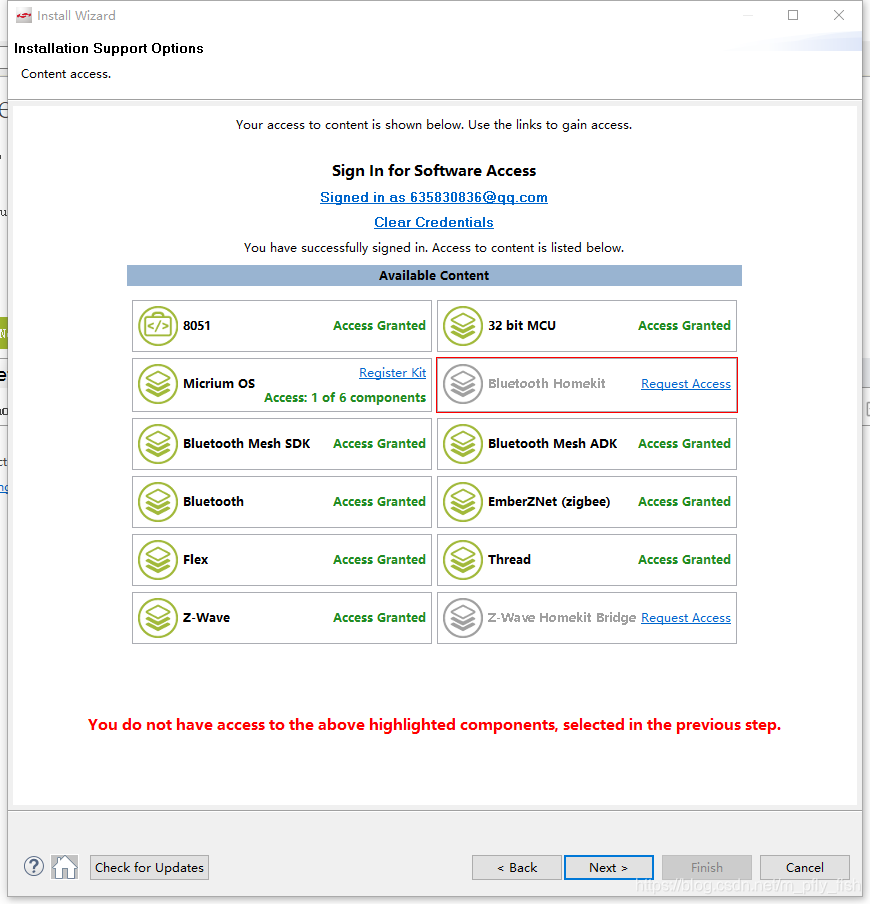Viewport: 870px width, 904px height.
Task: Click the Z-Wave stack icon
Action: click(158, 618)
